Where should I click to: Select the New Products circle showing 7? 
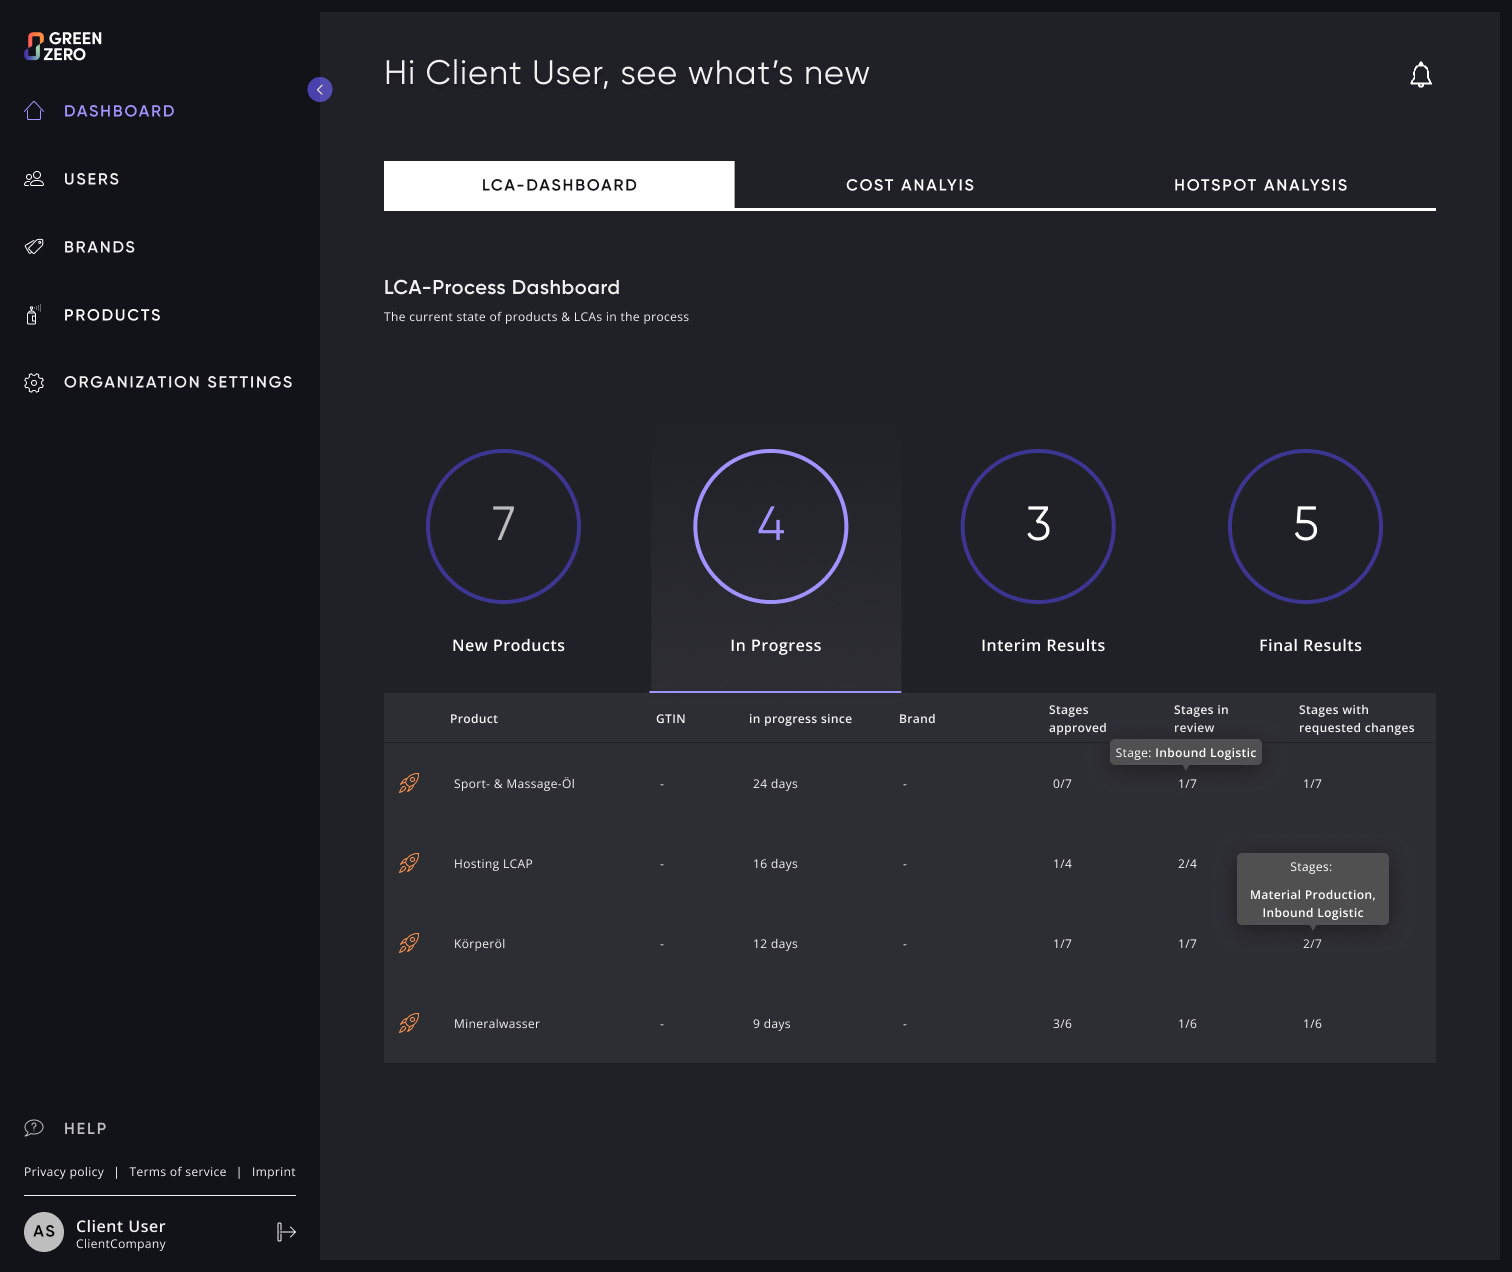503,526
